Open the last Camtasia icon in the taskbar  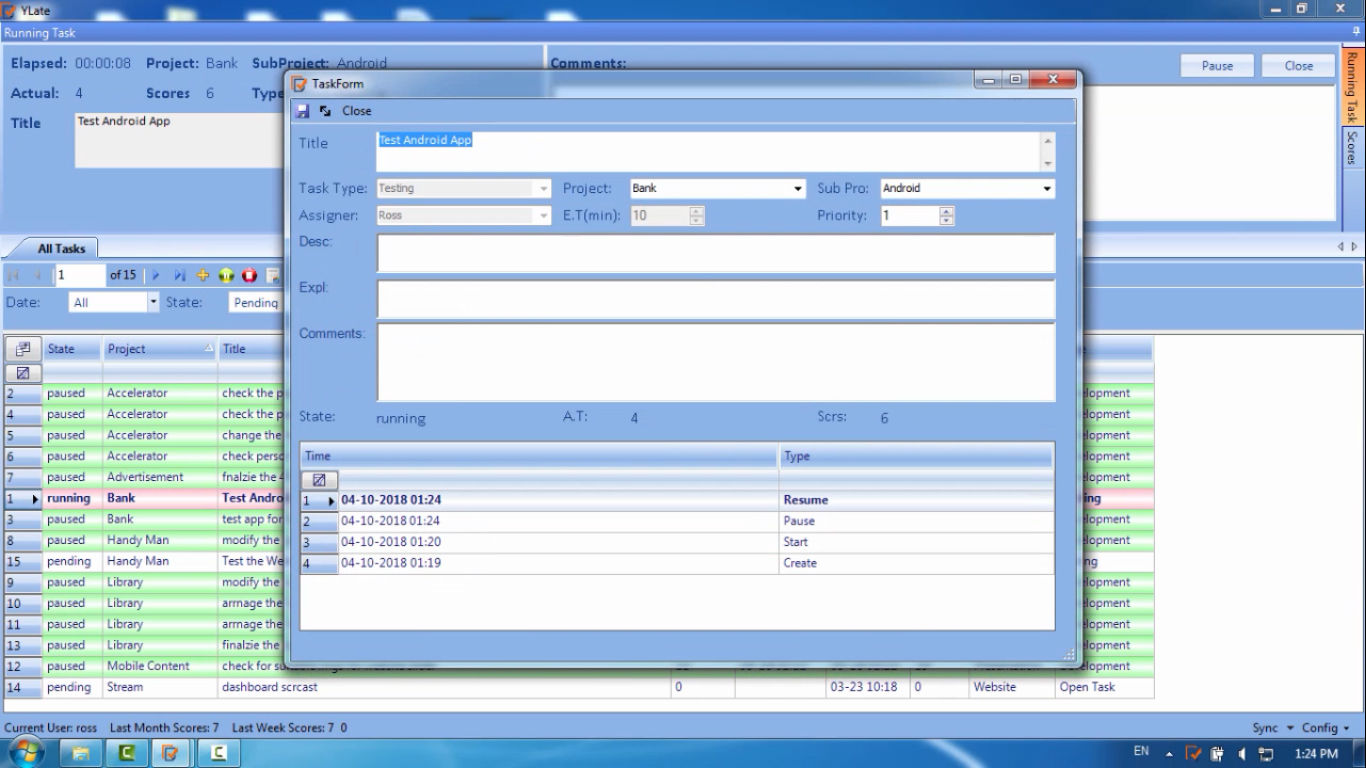pyautogui.click(x=217, y=752)
